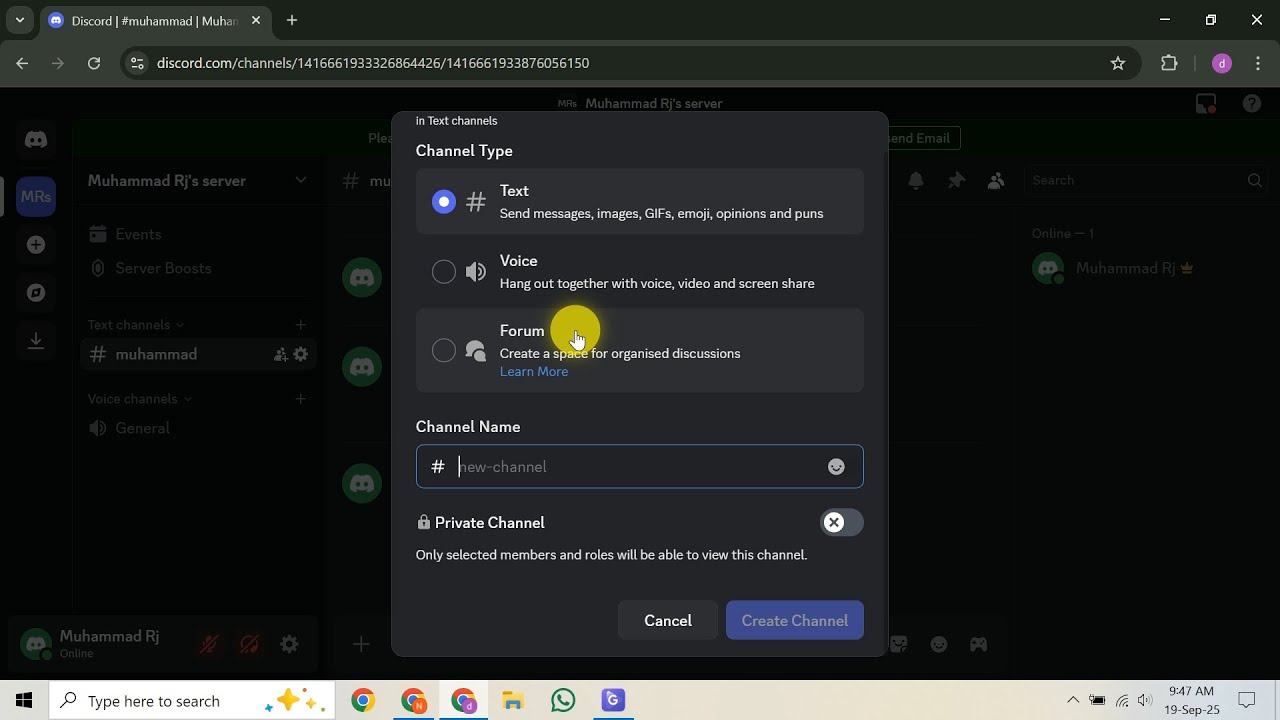Open pinned messages icon
This screenshot has height=720, width=1280.
point(956,181)
